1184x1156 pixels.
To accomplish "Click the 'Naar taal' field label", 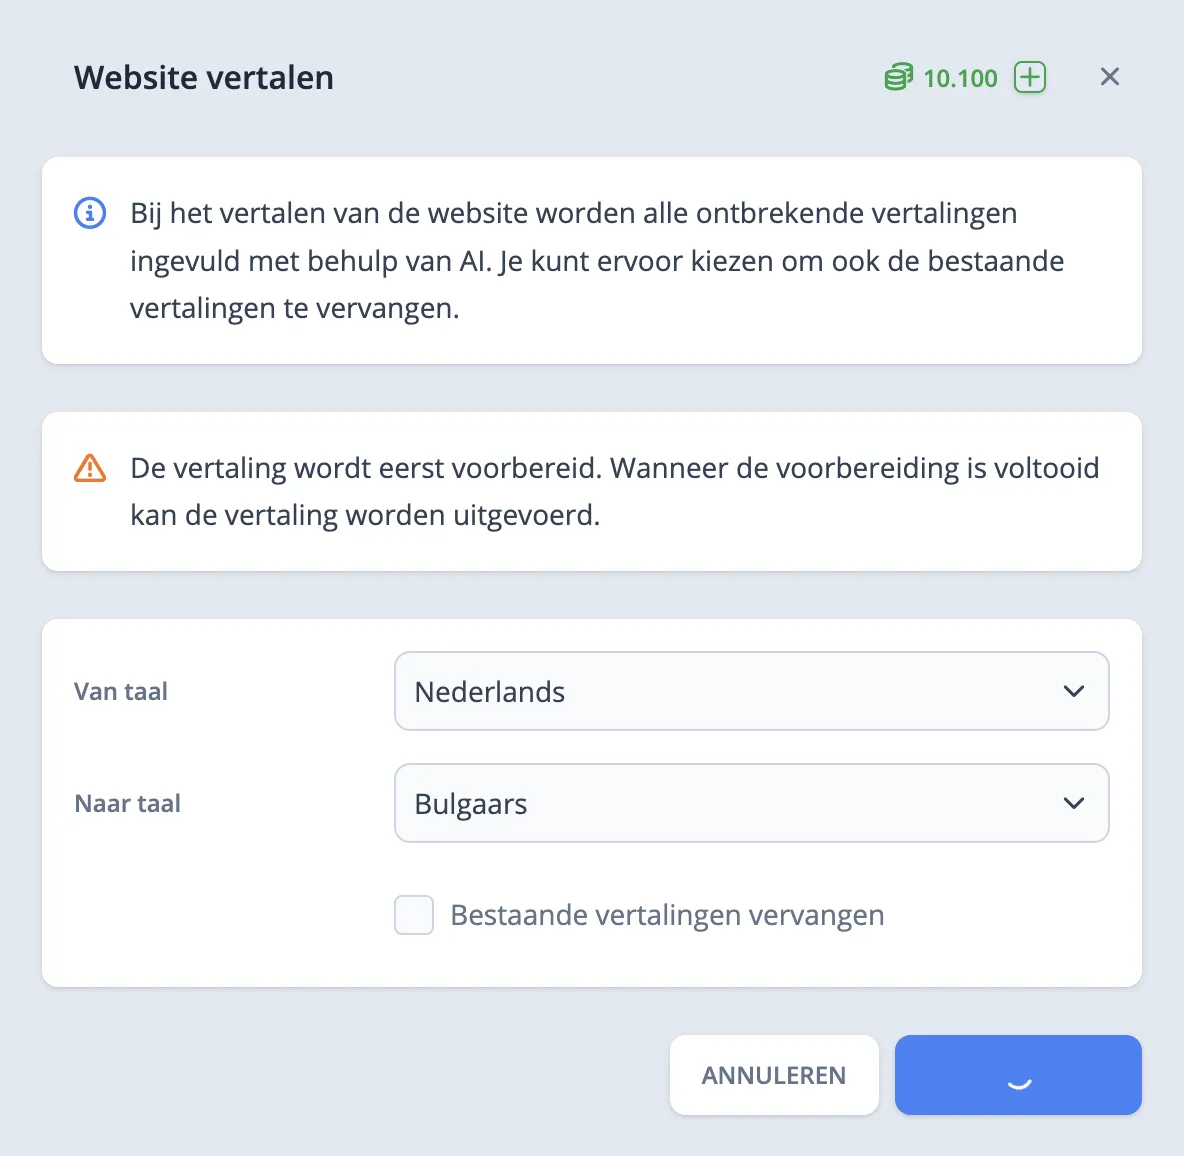I will click(127, 803).
